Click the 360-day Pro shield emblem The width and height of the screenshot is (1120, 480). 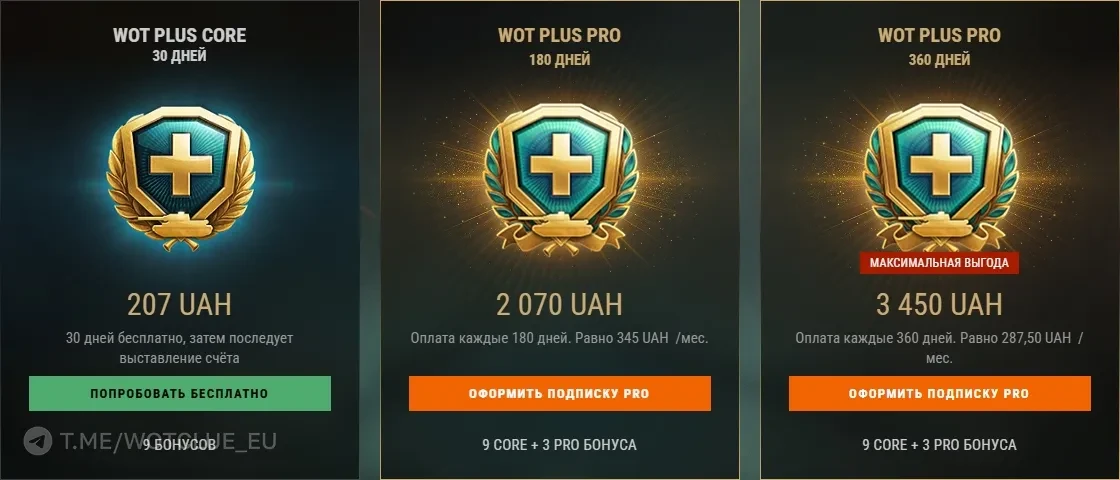tap(940, 178)
